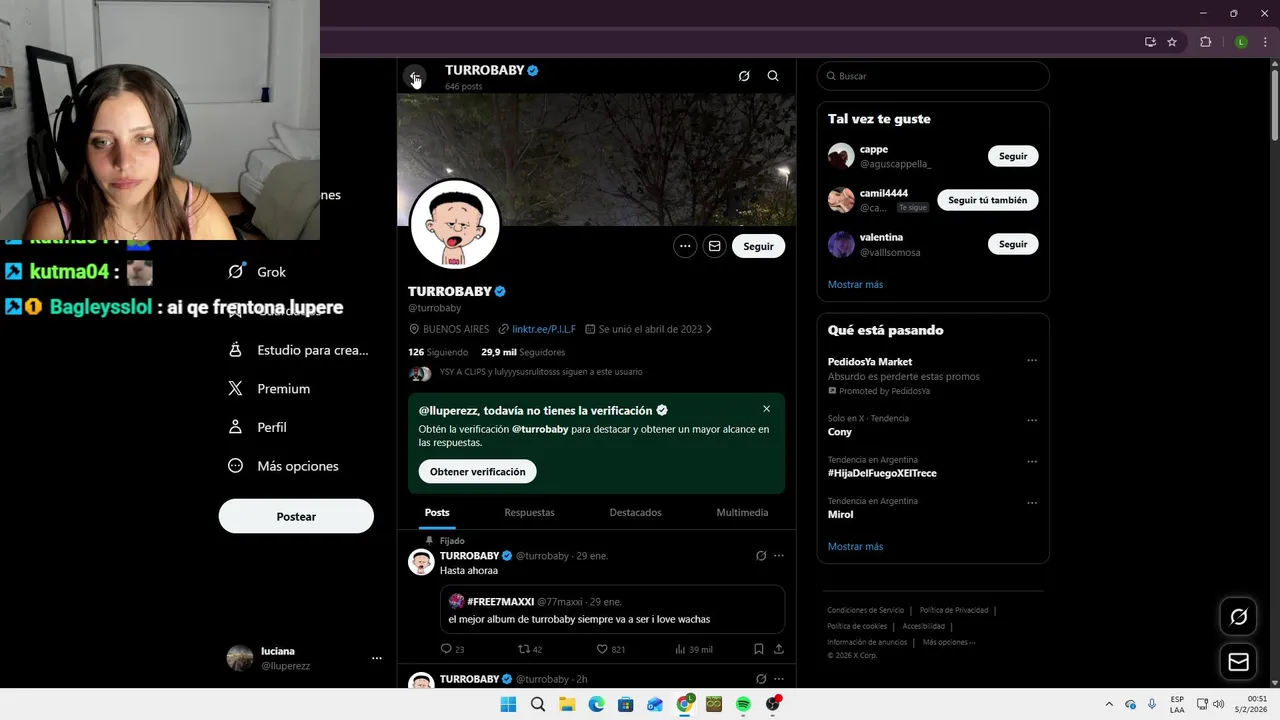The height and width of the screenshot is (720, 1280).
Task: Open Grok icon in the profile header
Action: click(x=744, y=76)
